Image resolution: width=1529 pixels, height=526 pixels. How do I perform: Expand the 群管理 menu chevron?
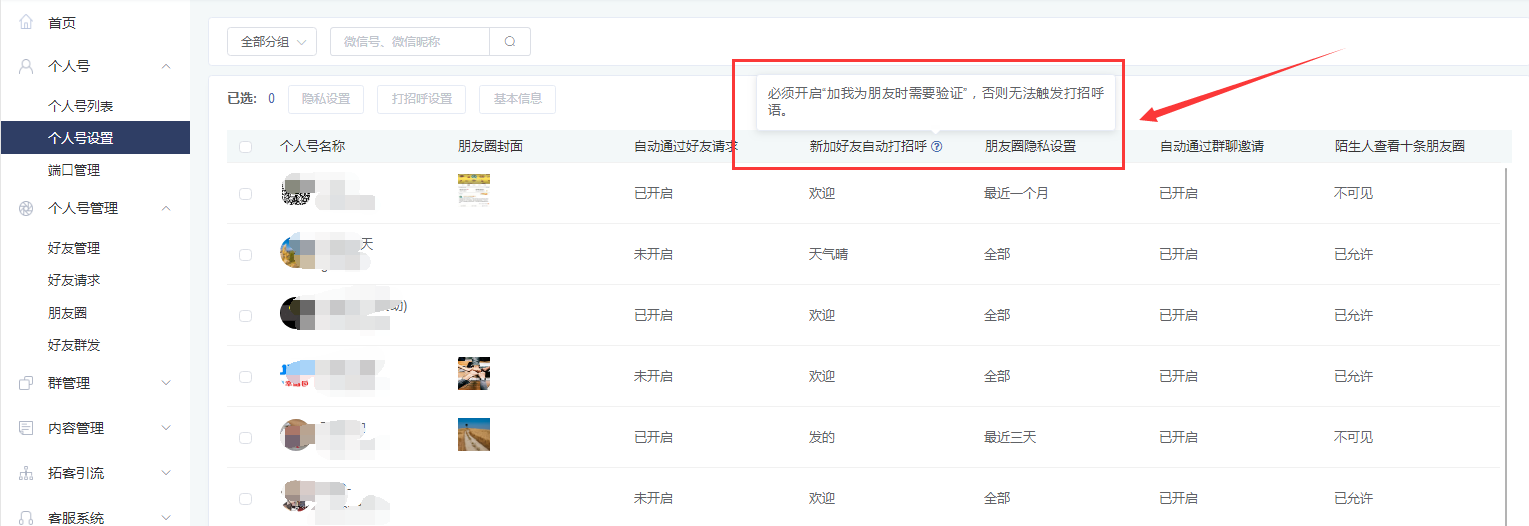click(x=166, y=383)
